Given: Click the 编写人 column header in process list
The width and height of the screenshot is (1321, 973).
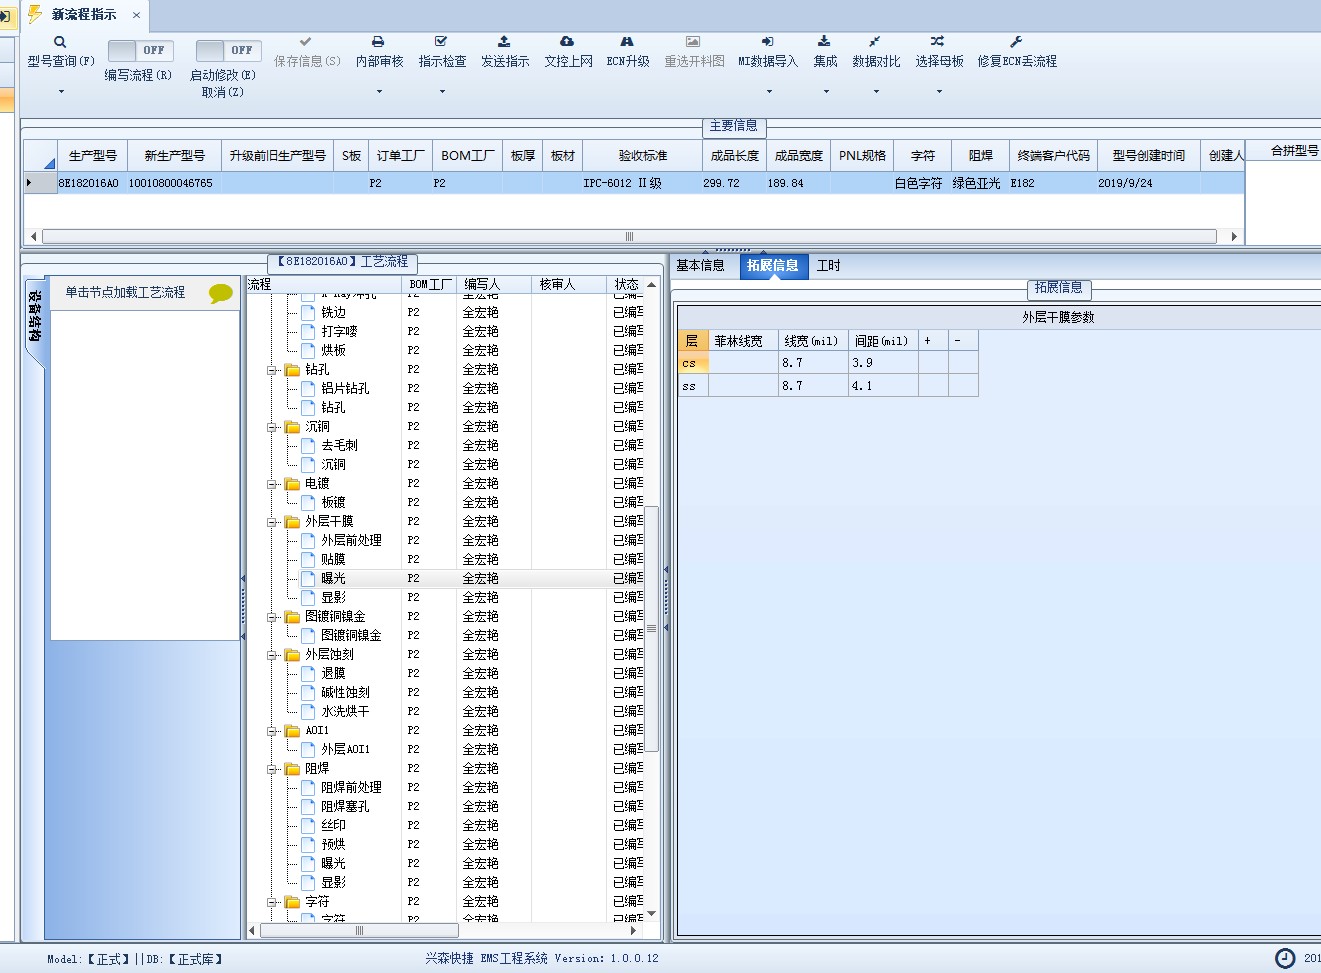Looking at the screenshot, I should coord(494,284).
